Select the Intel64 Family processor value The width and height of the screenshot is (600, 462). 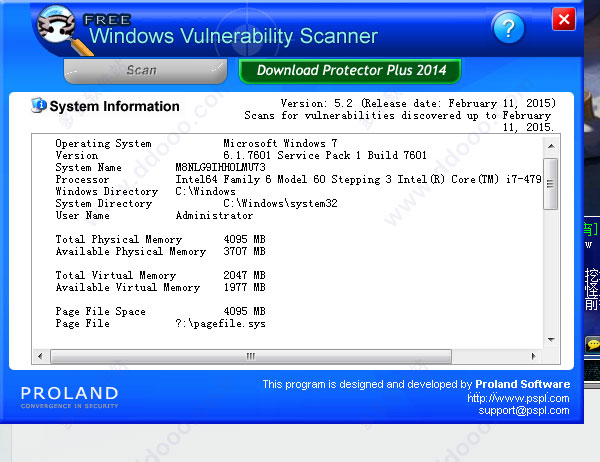pyautogui.click(x=359, y=179)
